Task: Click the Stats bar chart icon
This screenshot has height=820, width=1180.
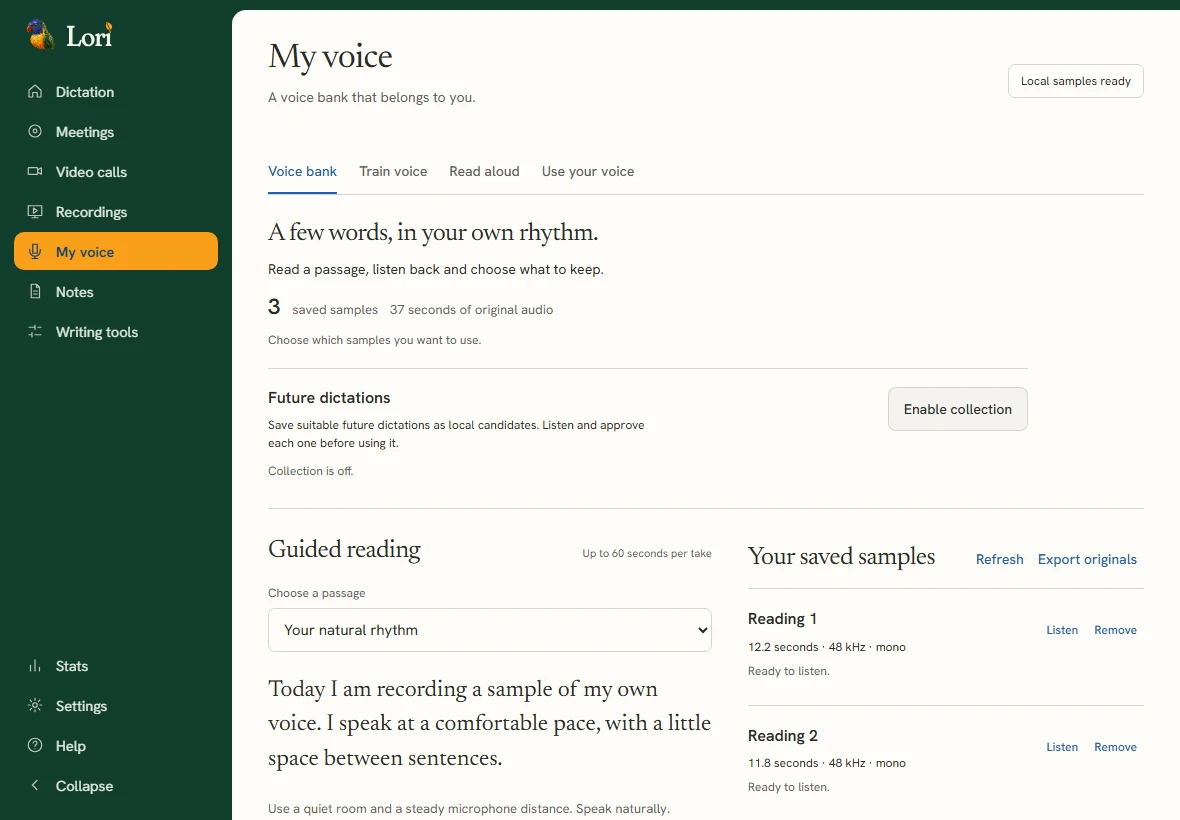Action: click(x=35, y=666)
